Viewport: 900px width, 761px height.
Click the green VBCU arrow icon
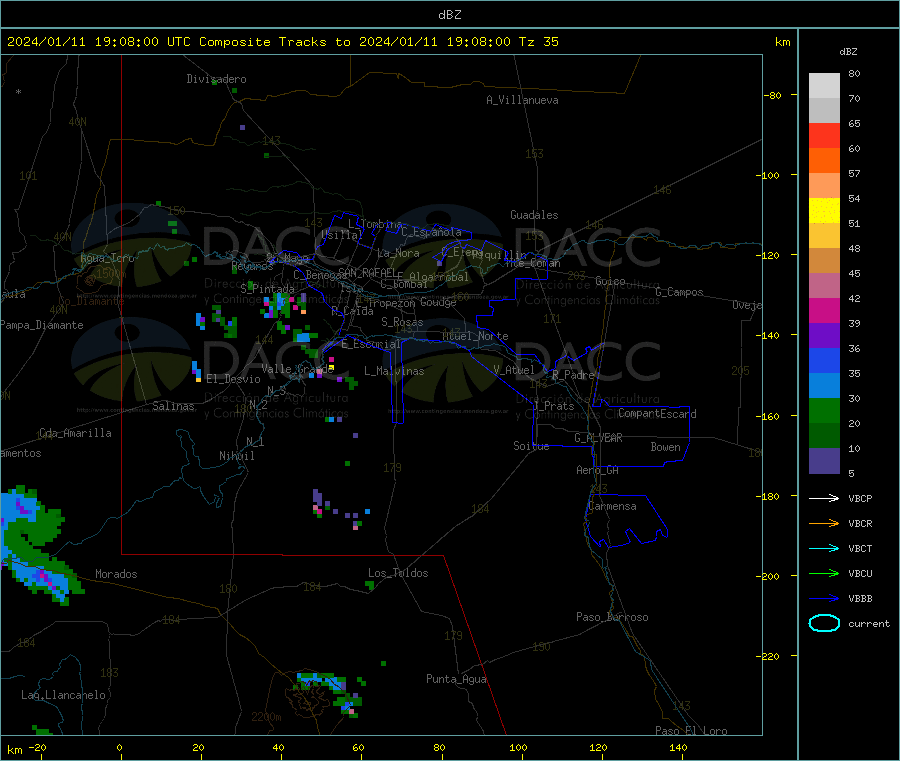point(824,573)
